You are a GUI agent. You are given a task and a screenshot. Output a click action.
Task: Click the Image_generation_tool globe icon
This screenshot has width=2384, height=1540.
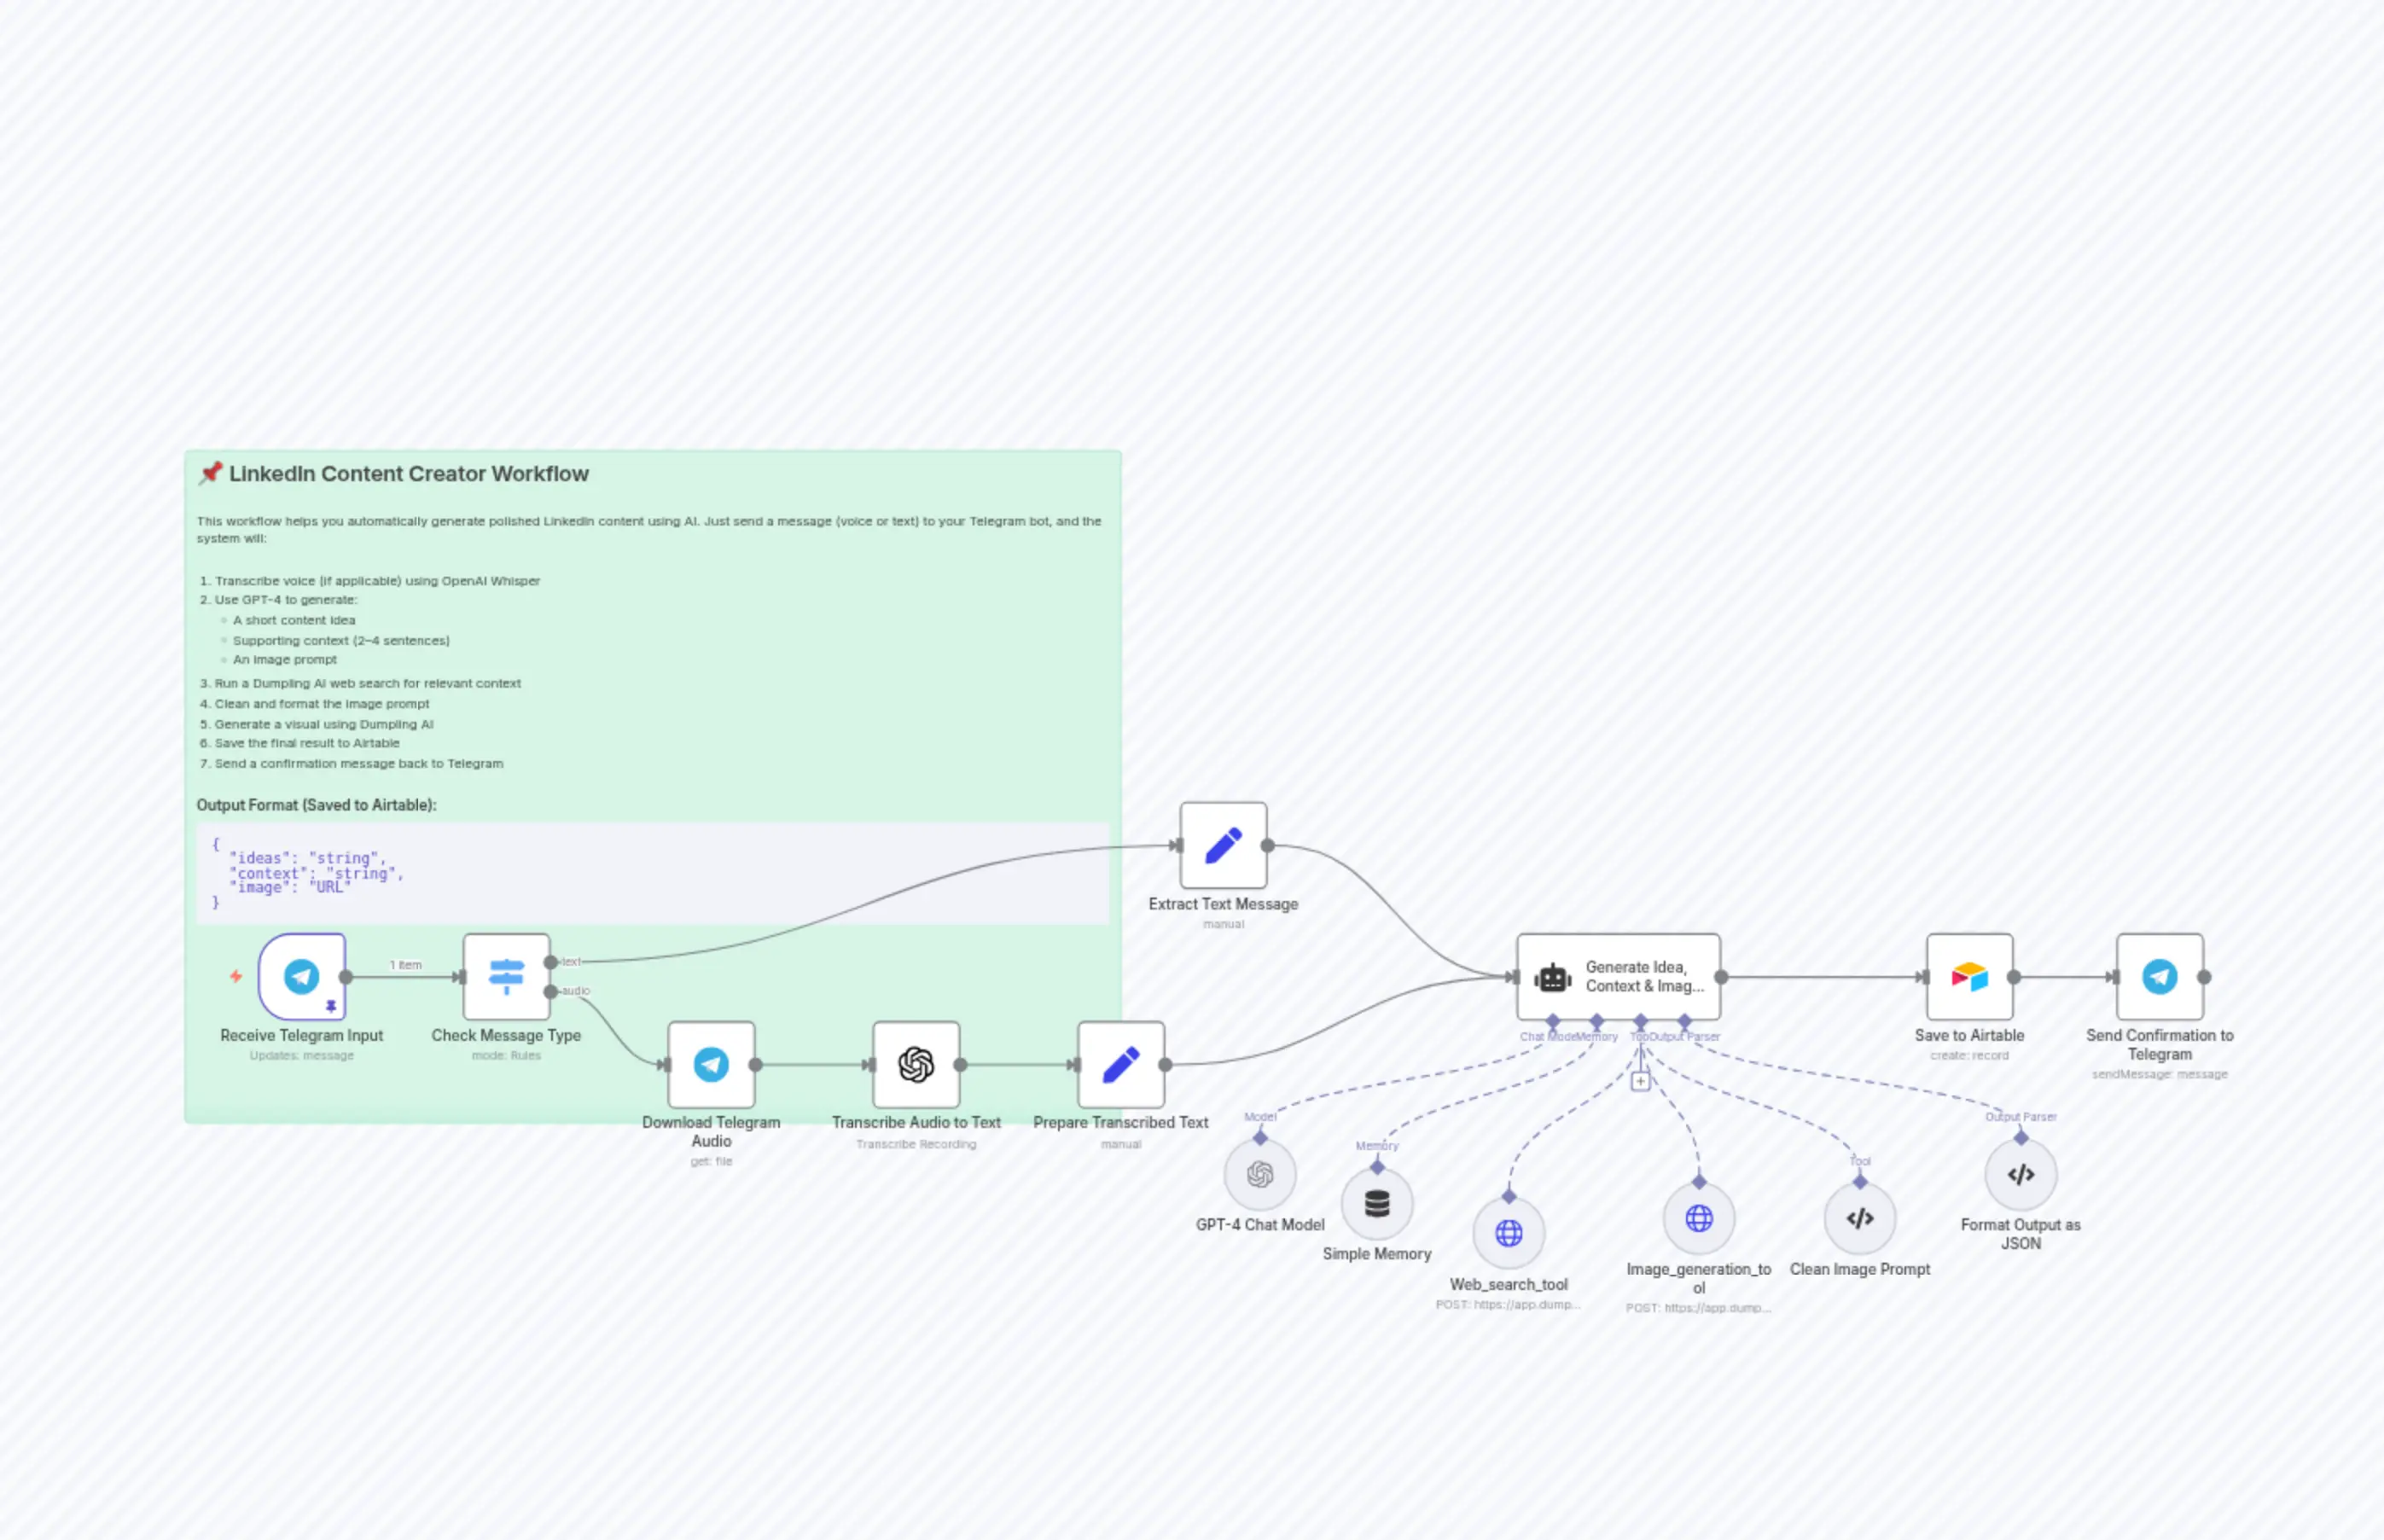pyautogui.click(x=1698, y=1219)
